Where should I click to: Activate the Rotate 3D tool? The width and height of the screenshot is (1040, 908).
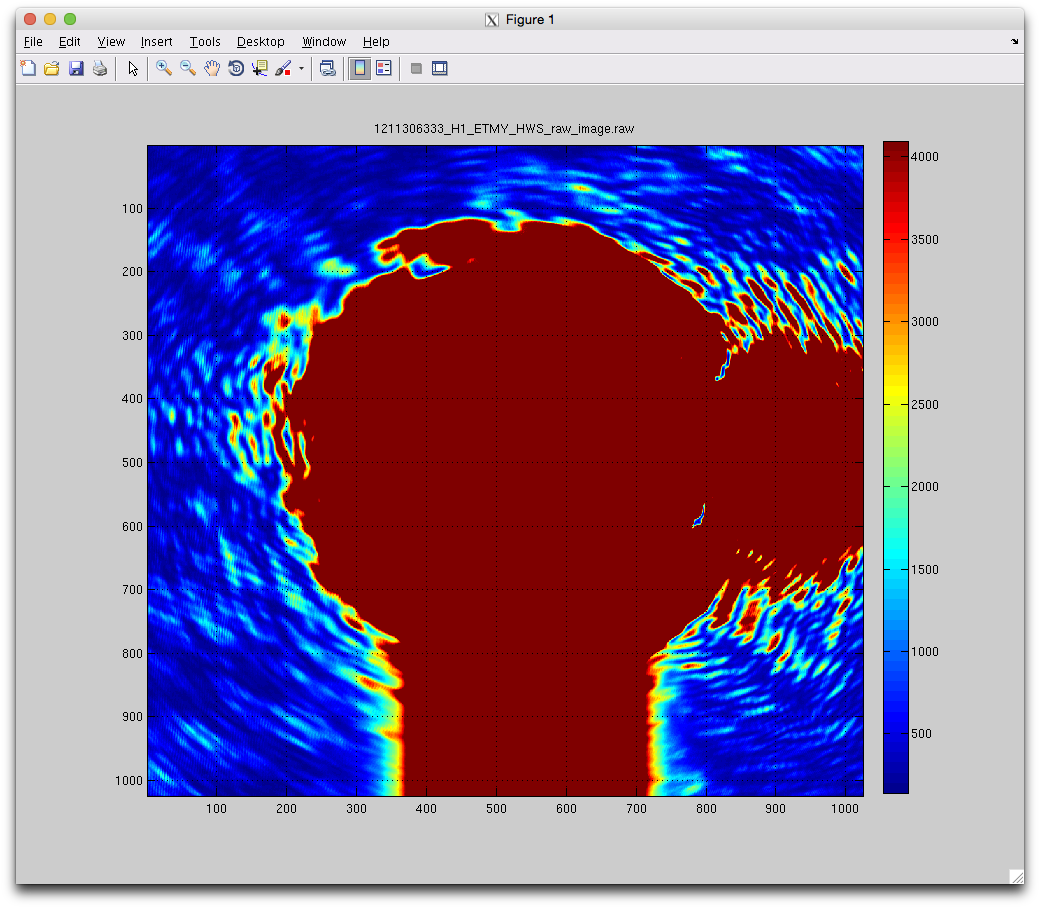236,69
